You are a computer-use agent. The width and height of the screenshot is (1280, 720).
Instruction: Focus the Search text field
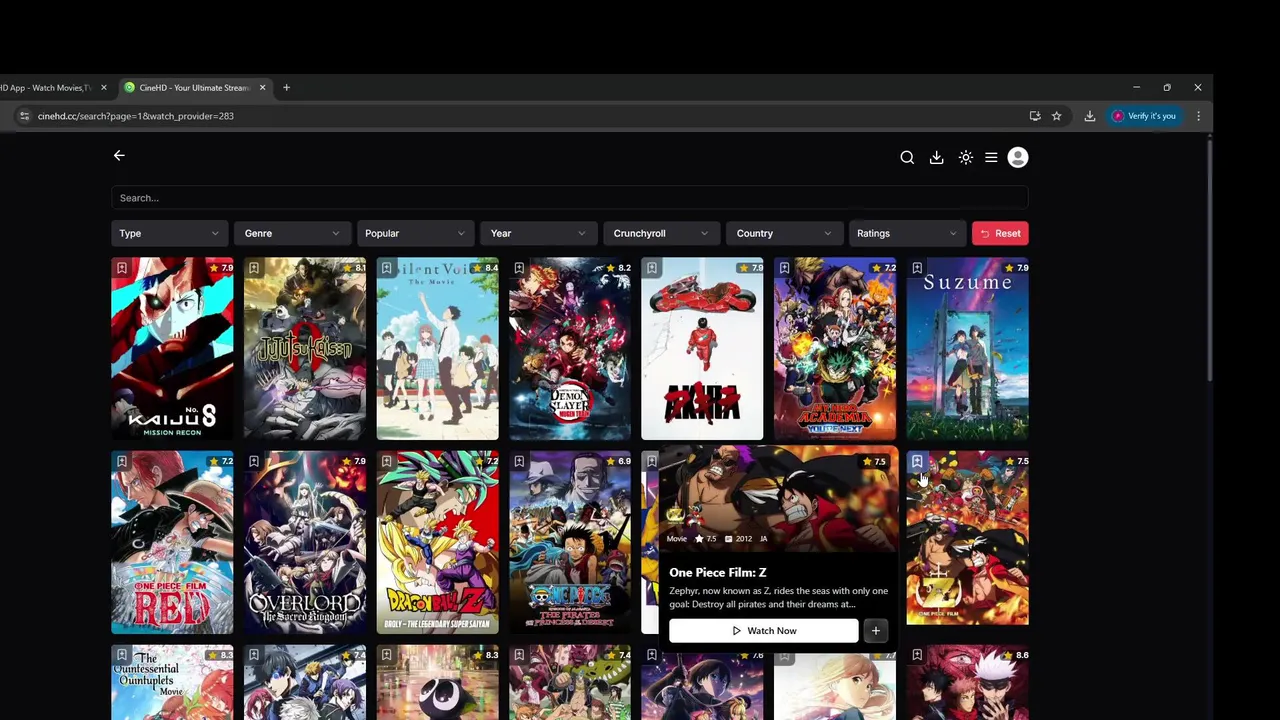[570, 198]
